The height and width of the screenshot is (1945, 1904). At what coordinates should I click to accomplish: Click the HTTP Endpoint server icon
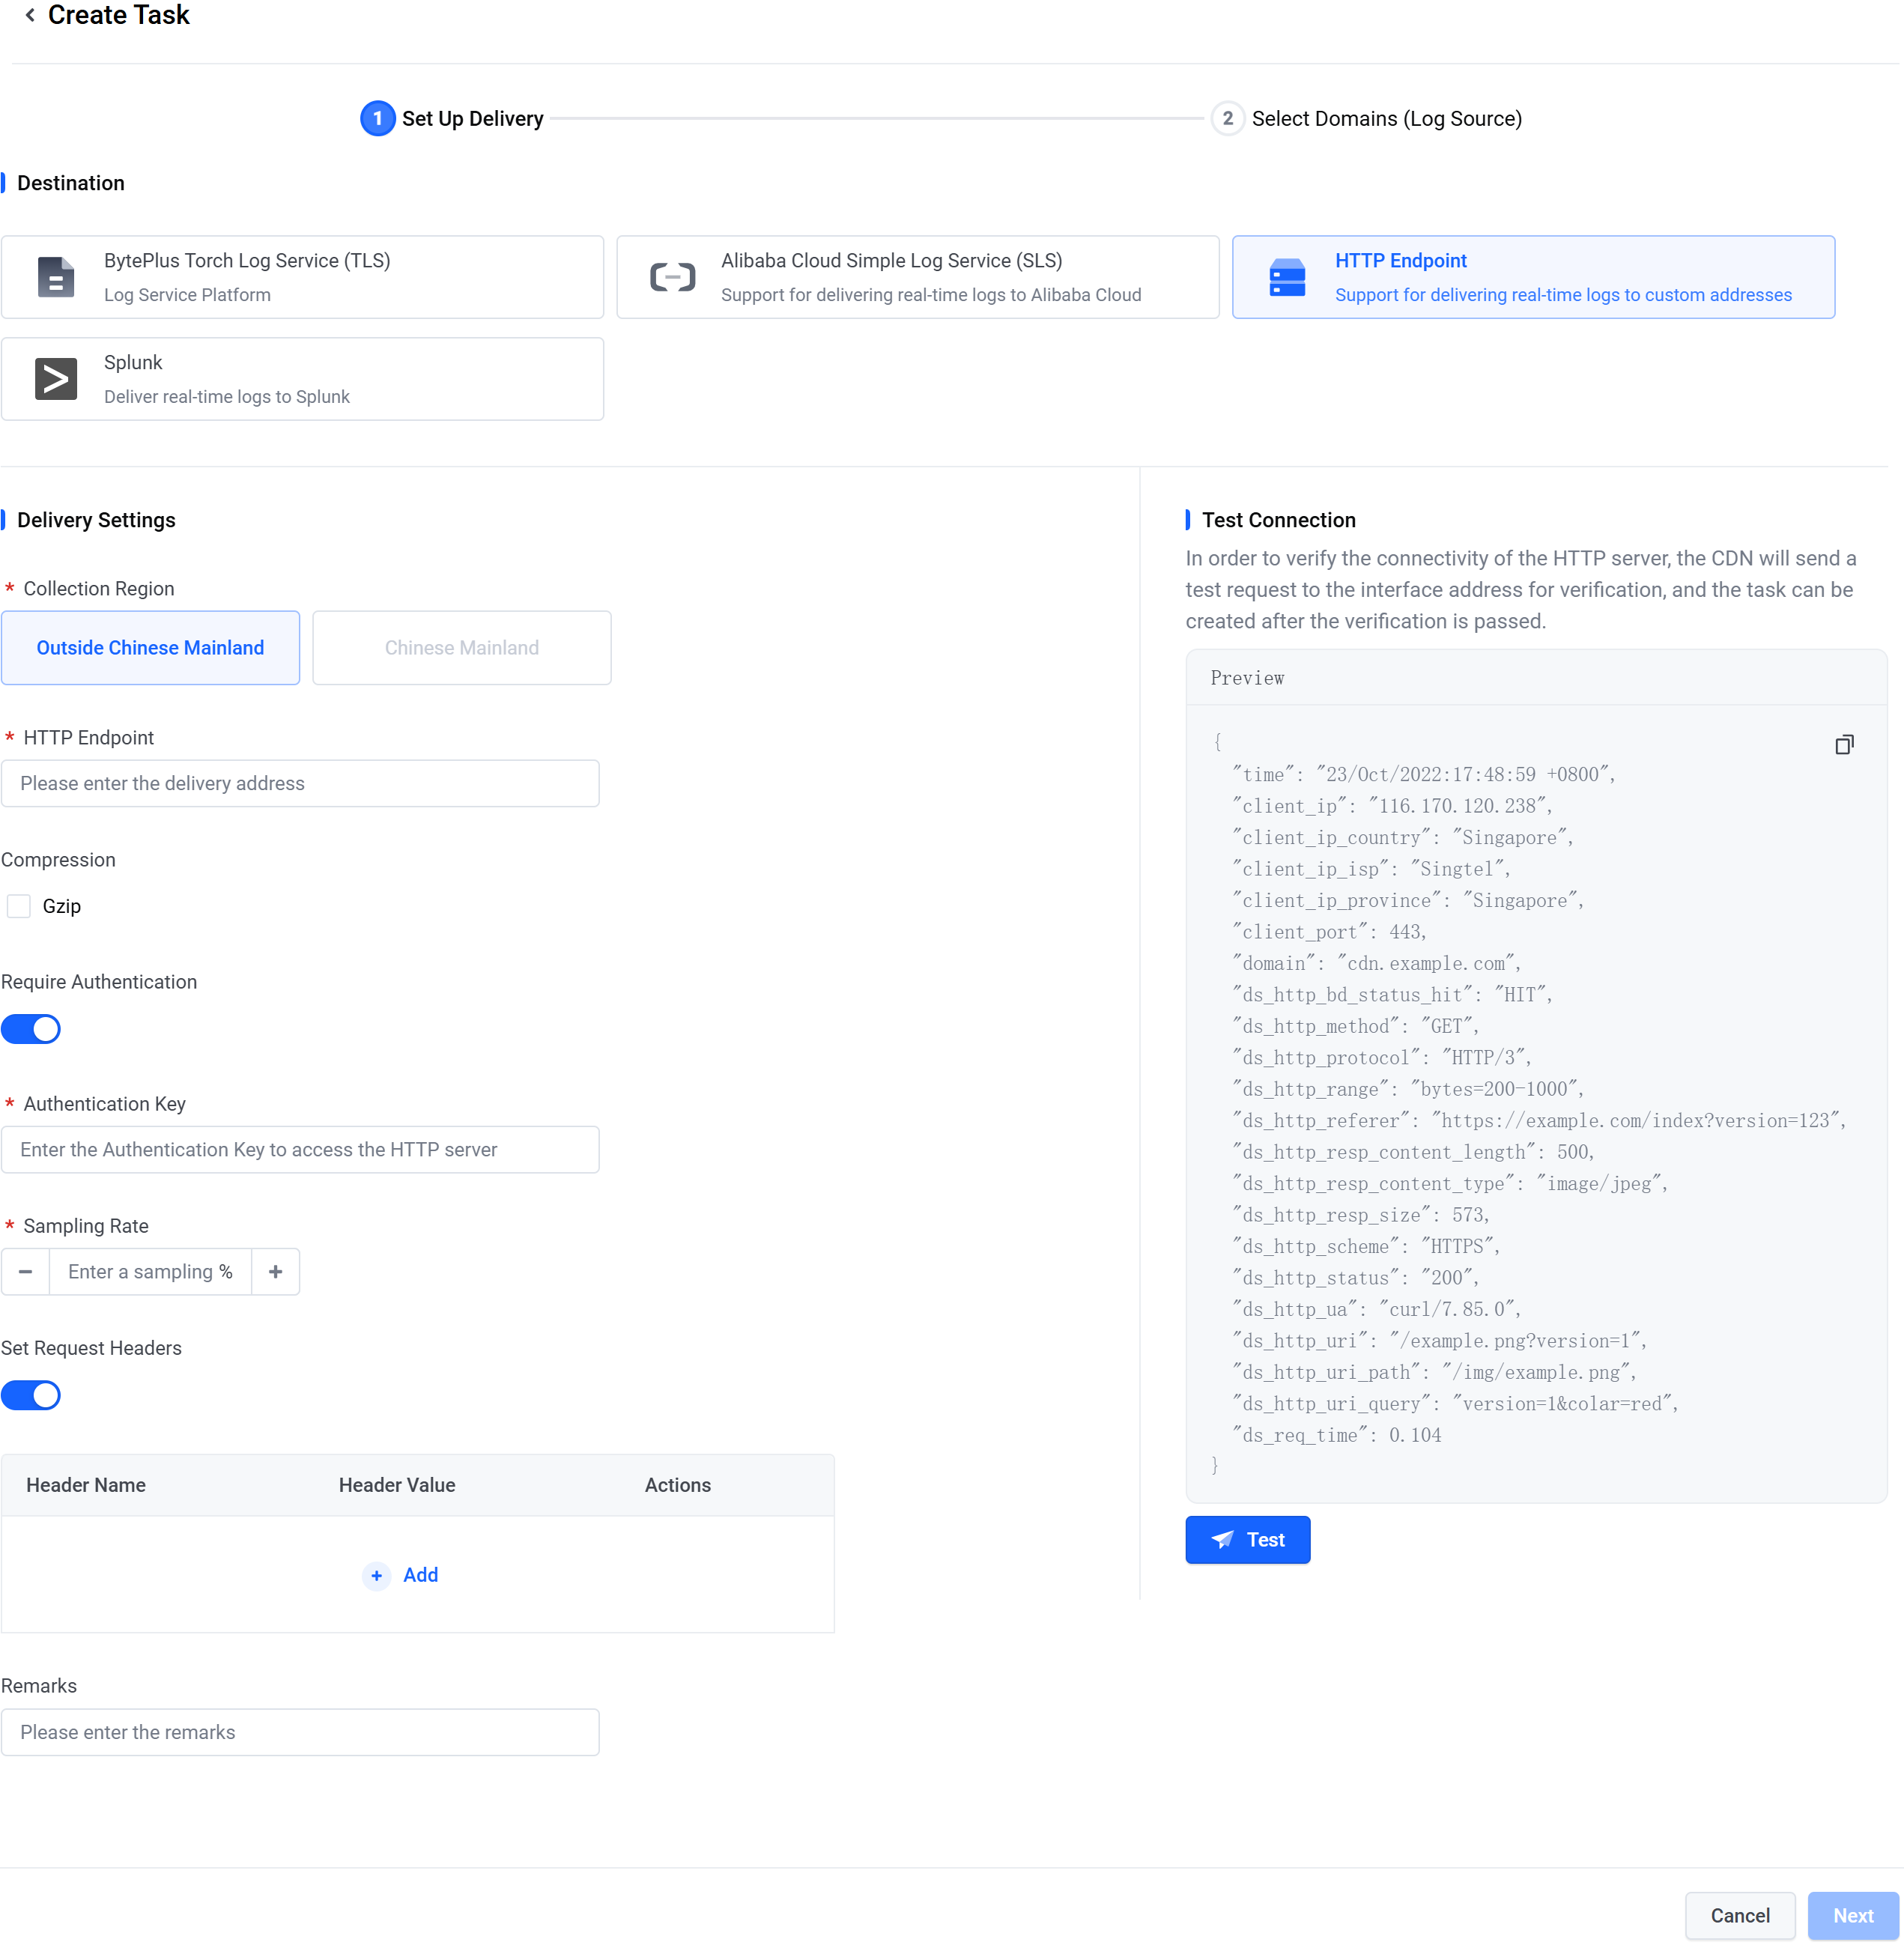(x=1287, y=277)
